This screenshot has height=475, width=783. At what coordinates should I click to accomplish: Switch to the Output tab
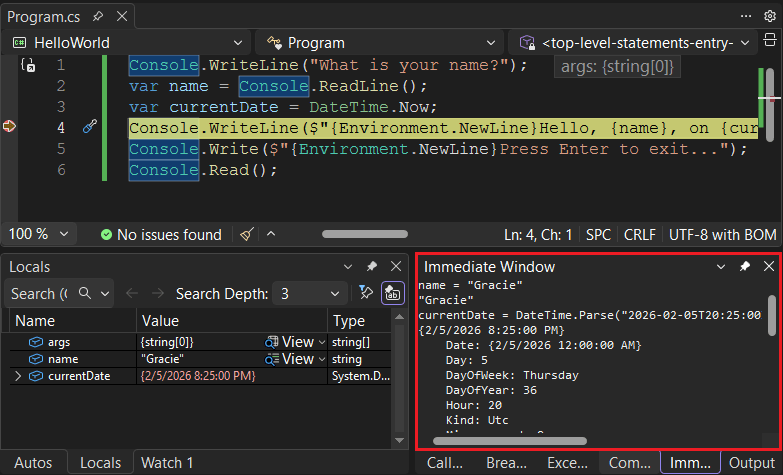(752, 463)
